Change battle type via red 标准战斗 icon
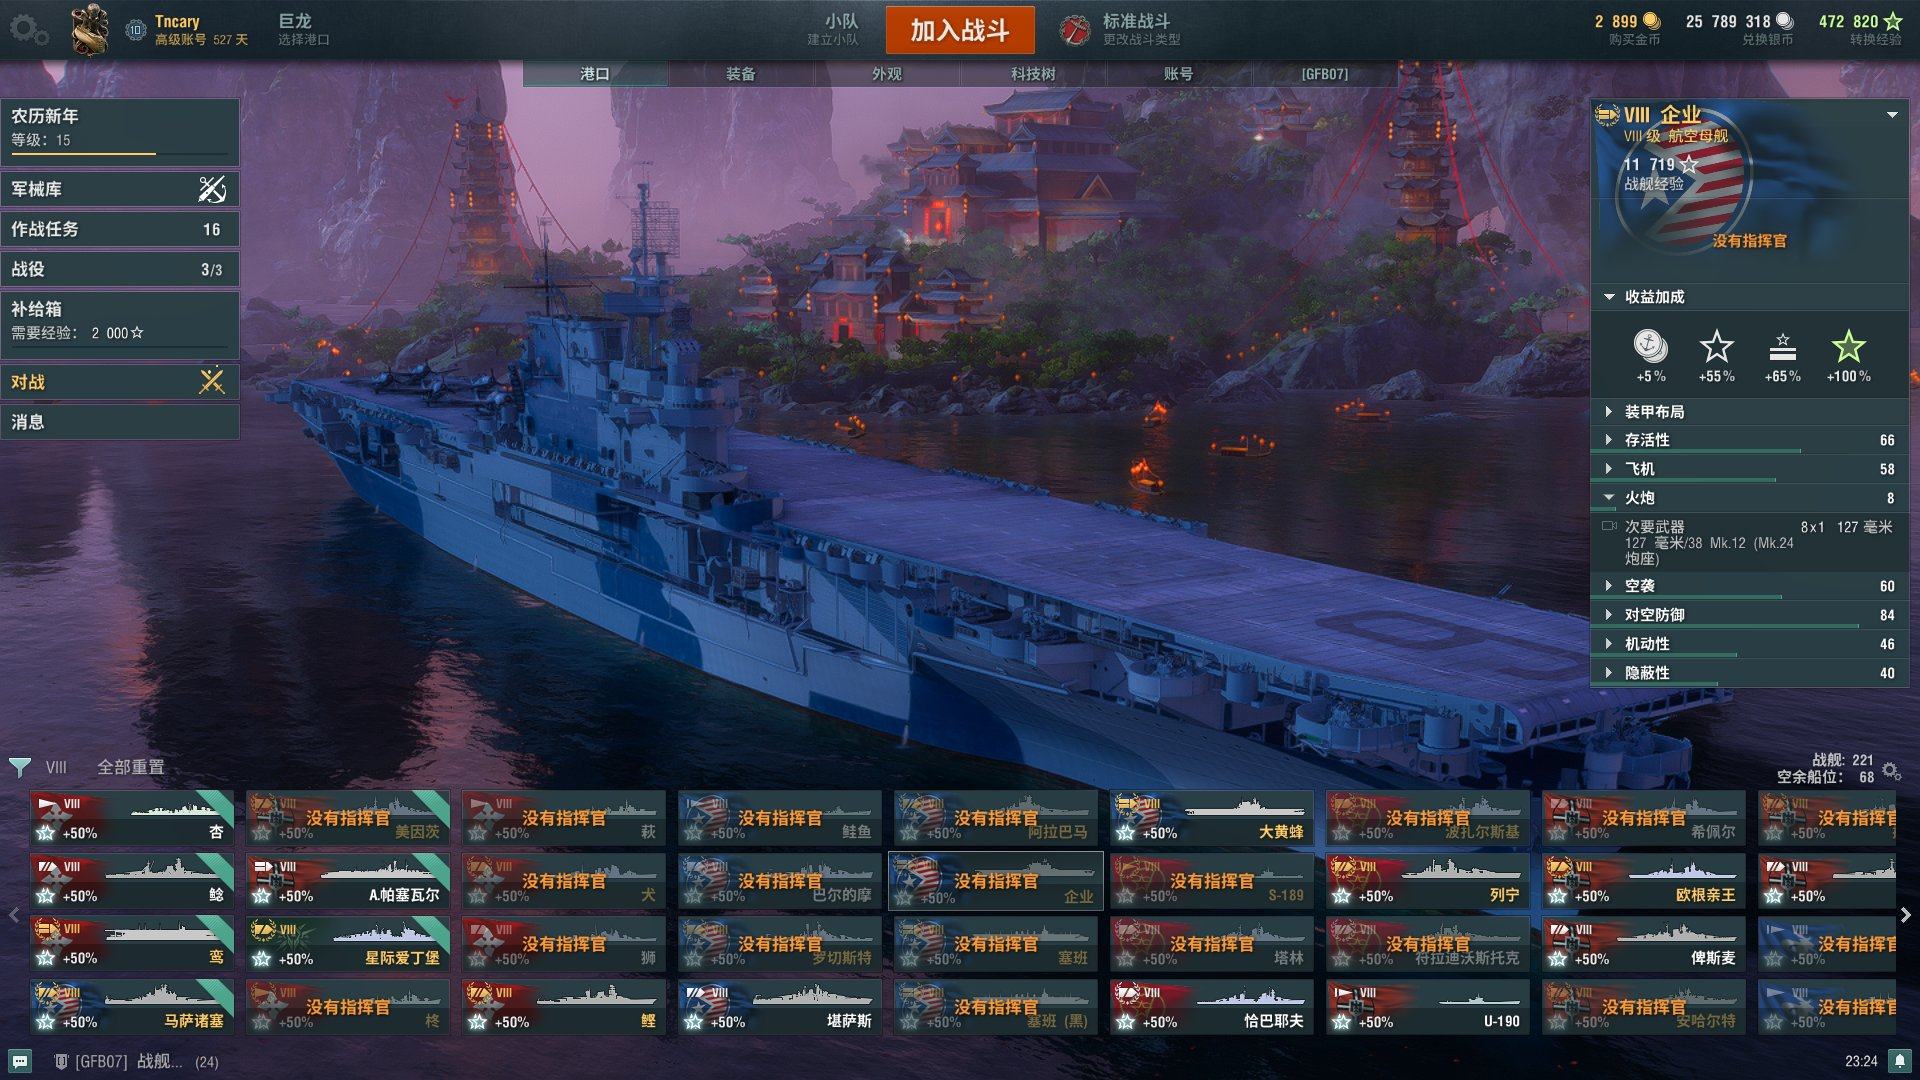This screenshot has width=1920, height=1080. click(x=1075, y=30)
